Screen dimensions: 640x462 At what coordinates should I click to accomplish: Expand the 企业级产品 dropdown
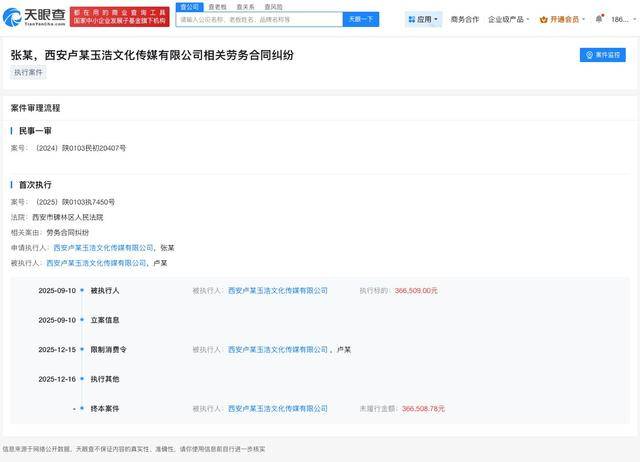pyautogui.click(x=509, y=19)
